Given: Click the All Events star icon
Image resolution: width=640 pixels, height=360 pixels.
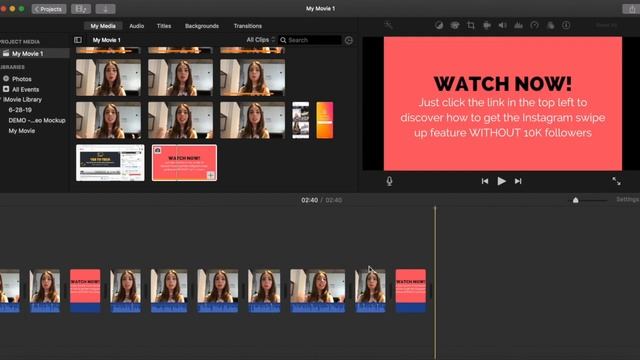Looking at the screenshot, I should coord(6,89).
